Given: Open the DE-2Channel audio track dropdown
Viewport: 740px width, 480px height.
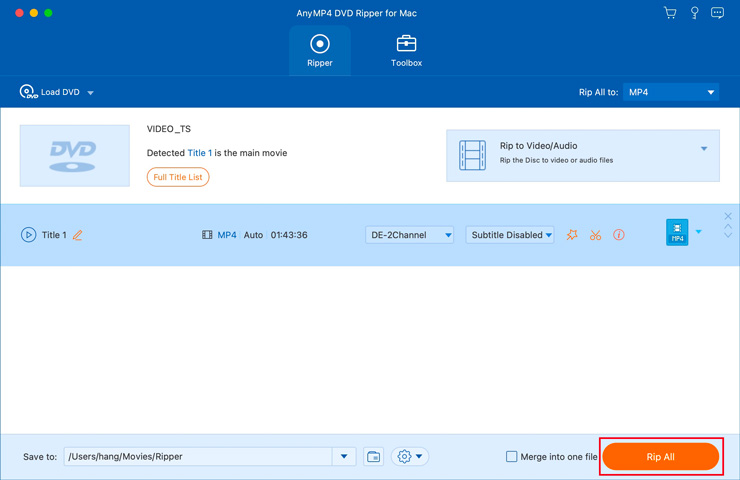Looking at the screenshot, I should (410, 235).
